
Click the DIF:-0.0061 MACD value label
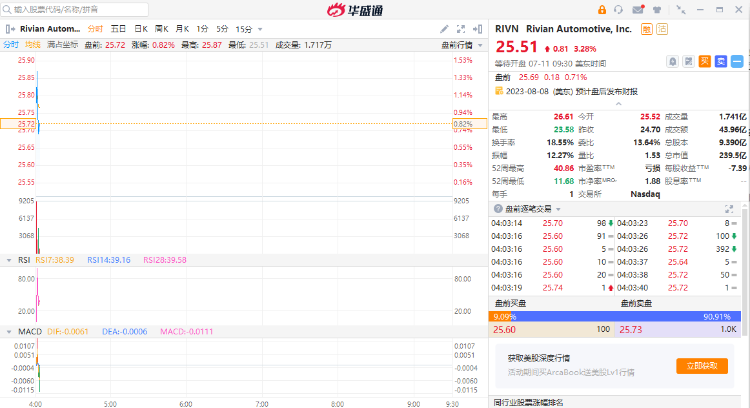tap(67, 331)
